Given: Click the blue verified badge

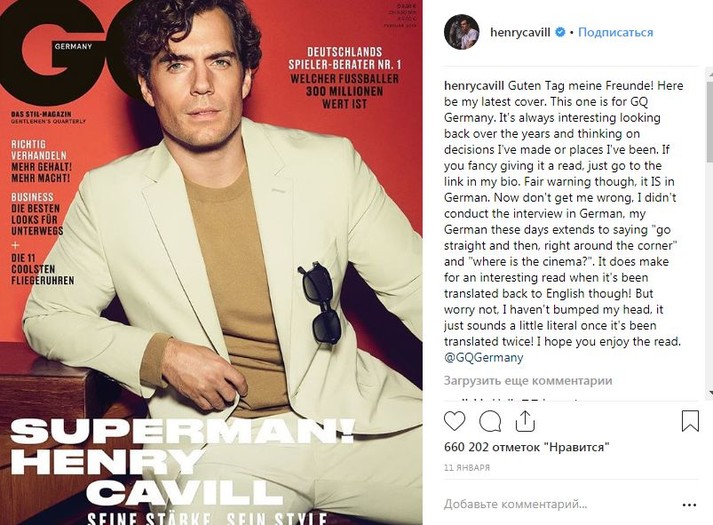Looking at the screenshot, I should pyautogui.click(x=559, y=32).
